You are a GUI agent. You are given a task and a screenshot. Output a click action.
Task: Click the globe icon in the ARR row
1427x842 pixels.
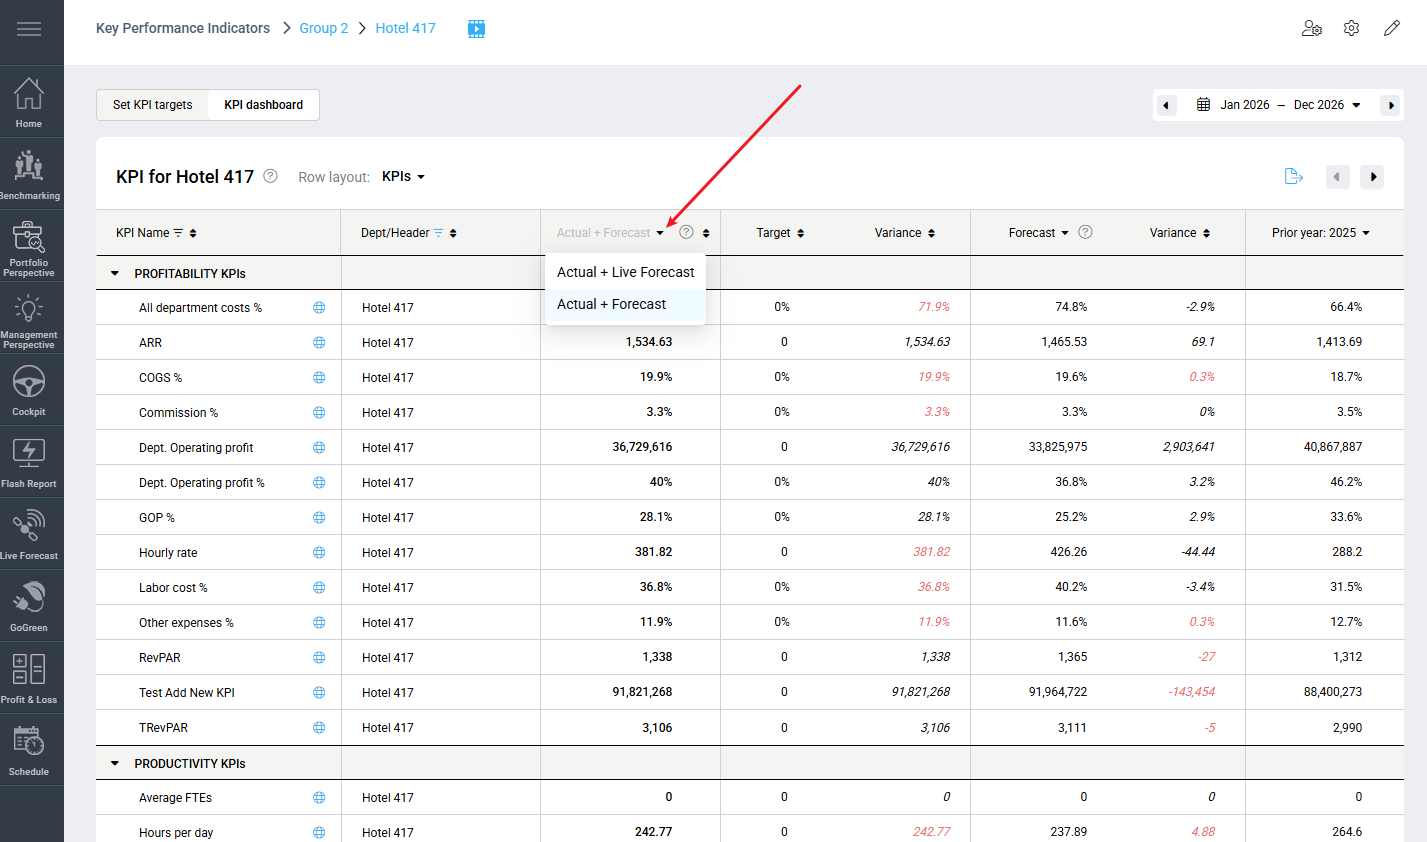pos(319,343)
